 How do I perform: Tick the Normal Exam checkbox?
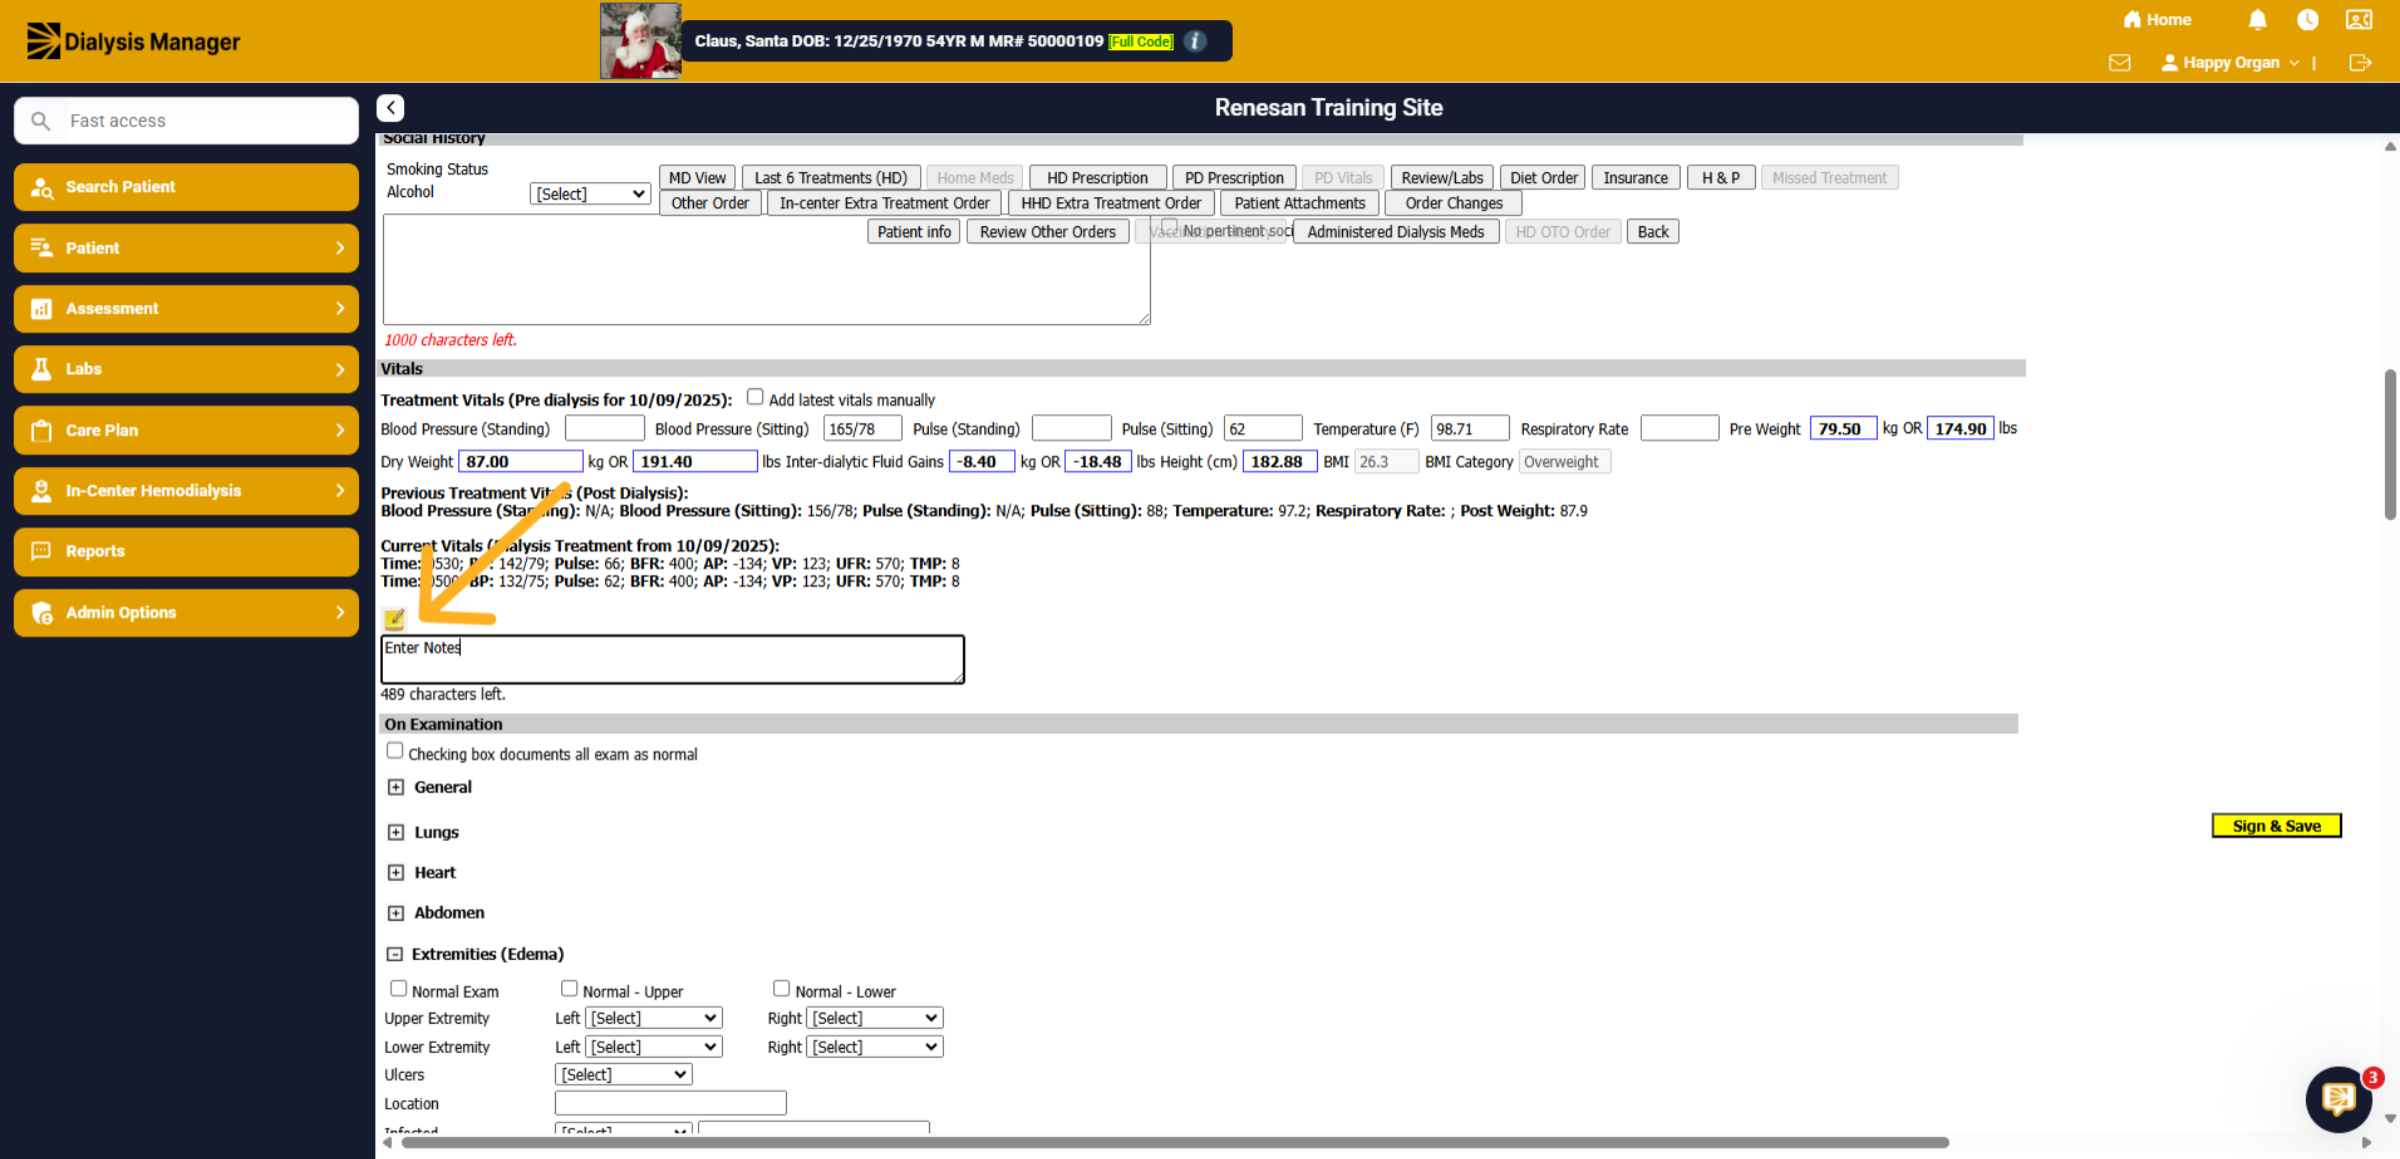pos(398,988)
